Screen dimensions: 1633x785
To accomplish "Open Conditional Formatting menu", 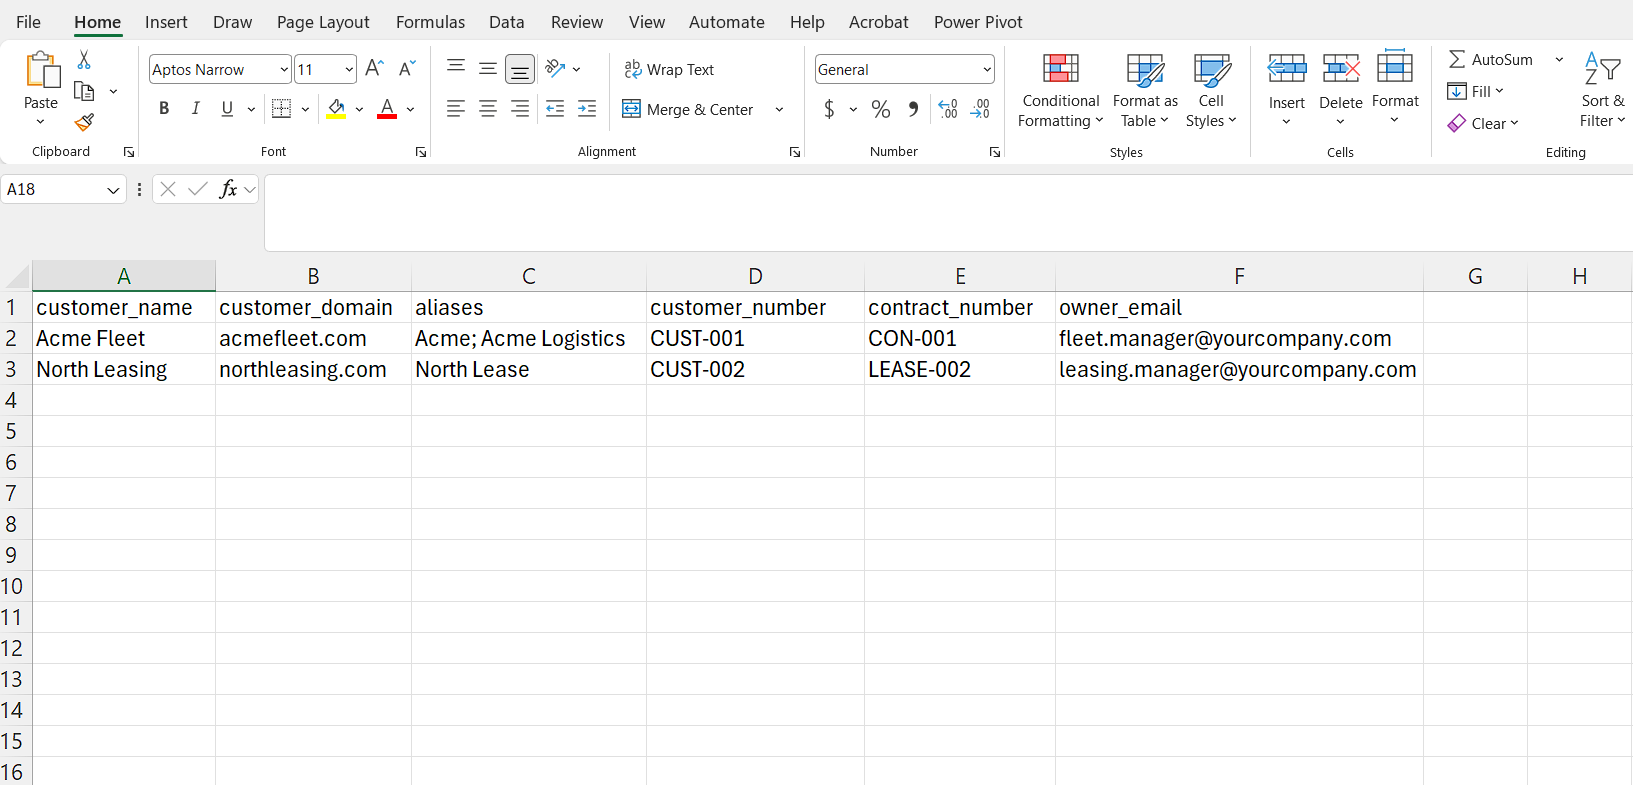I will [x=1061, y=91].
